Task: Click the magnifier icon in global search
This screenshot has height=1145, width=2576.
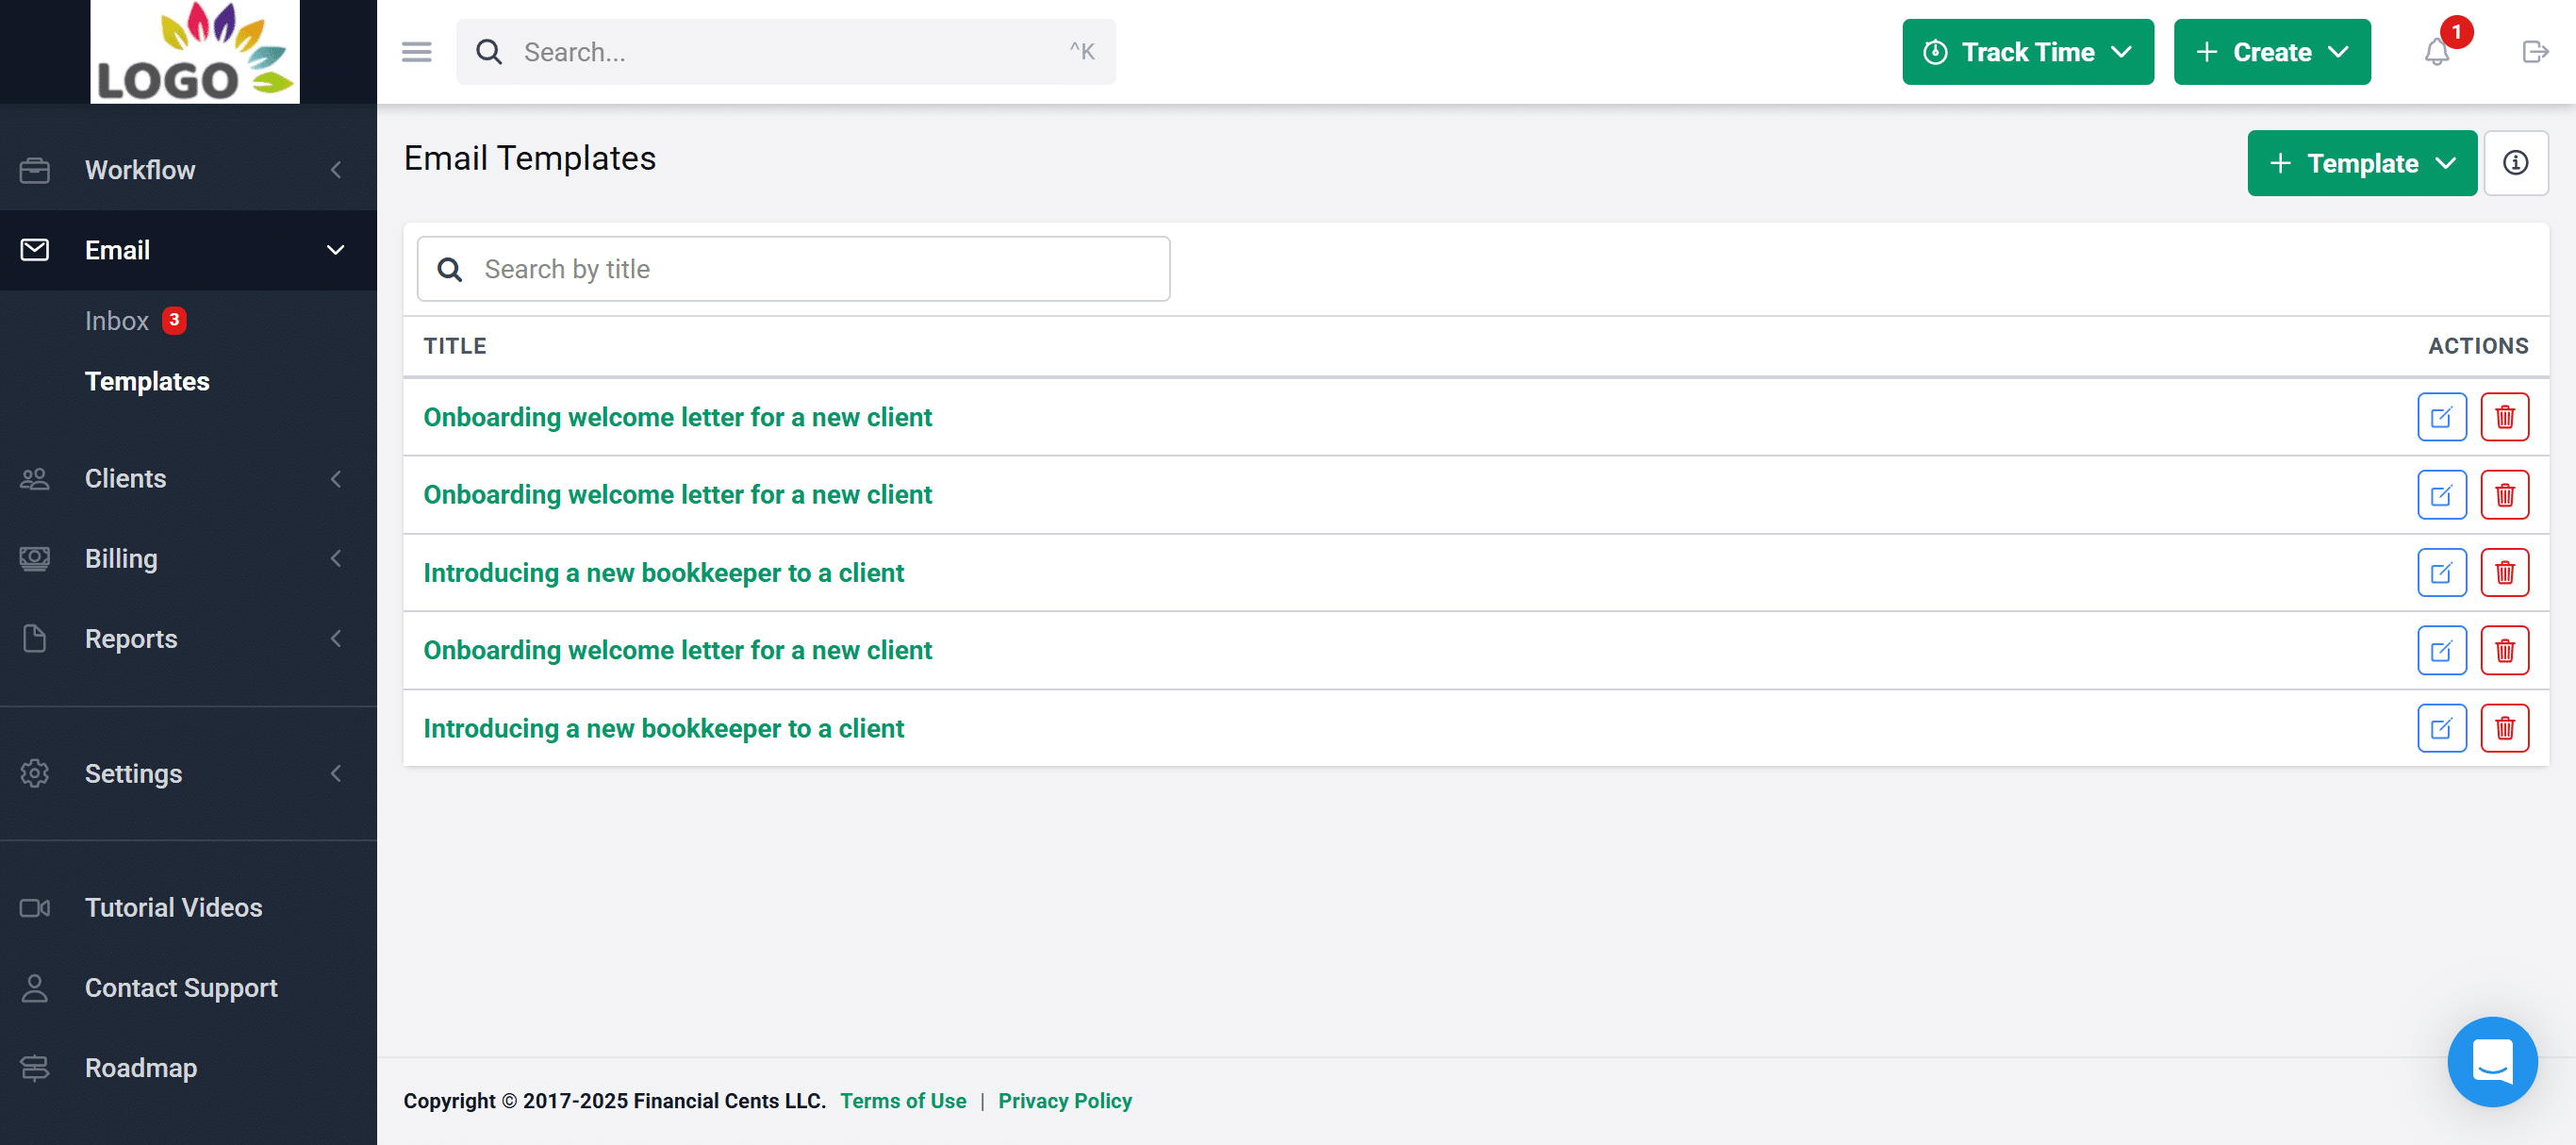Action: pyautogui.click(x=489, y=52)
